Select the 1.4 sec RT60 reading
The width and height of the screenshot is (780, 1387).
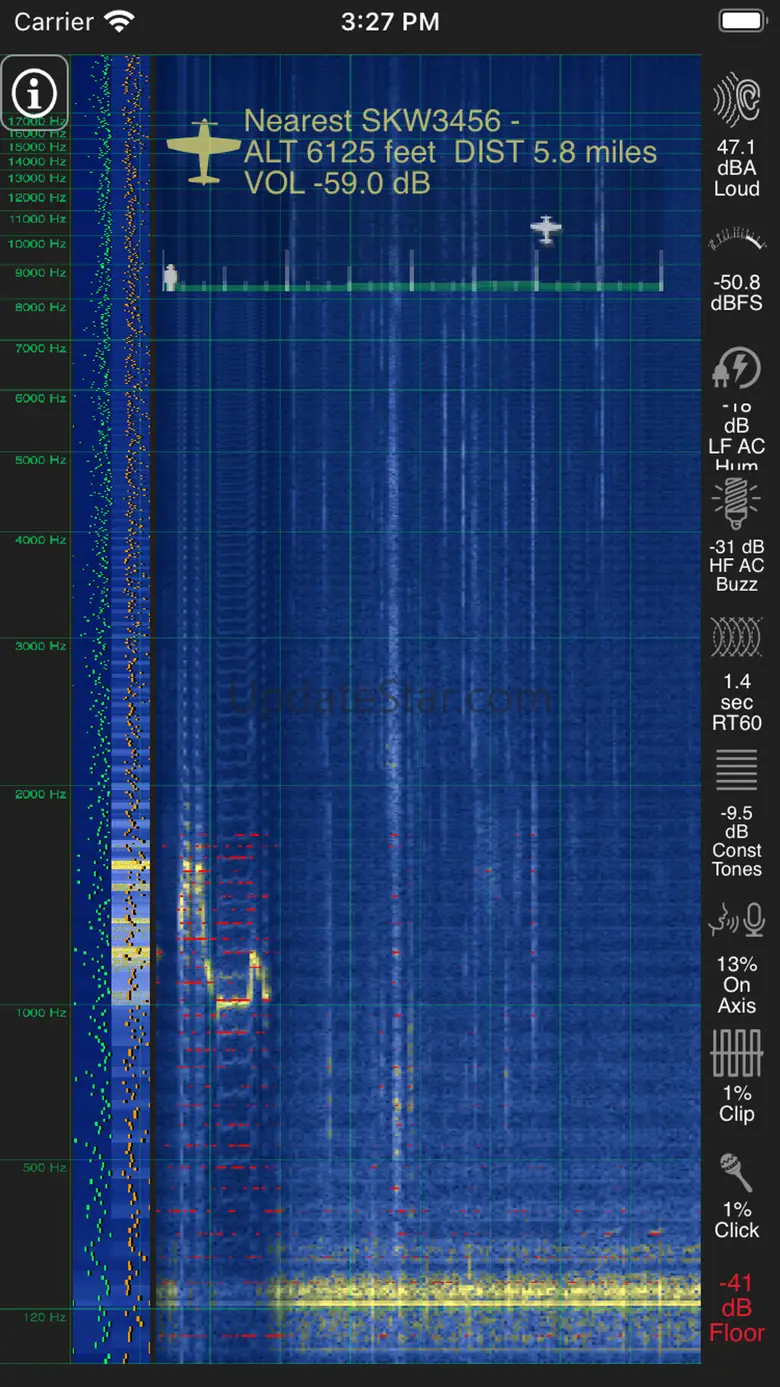[736, 702]
